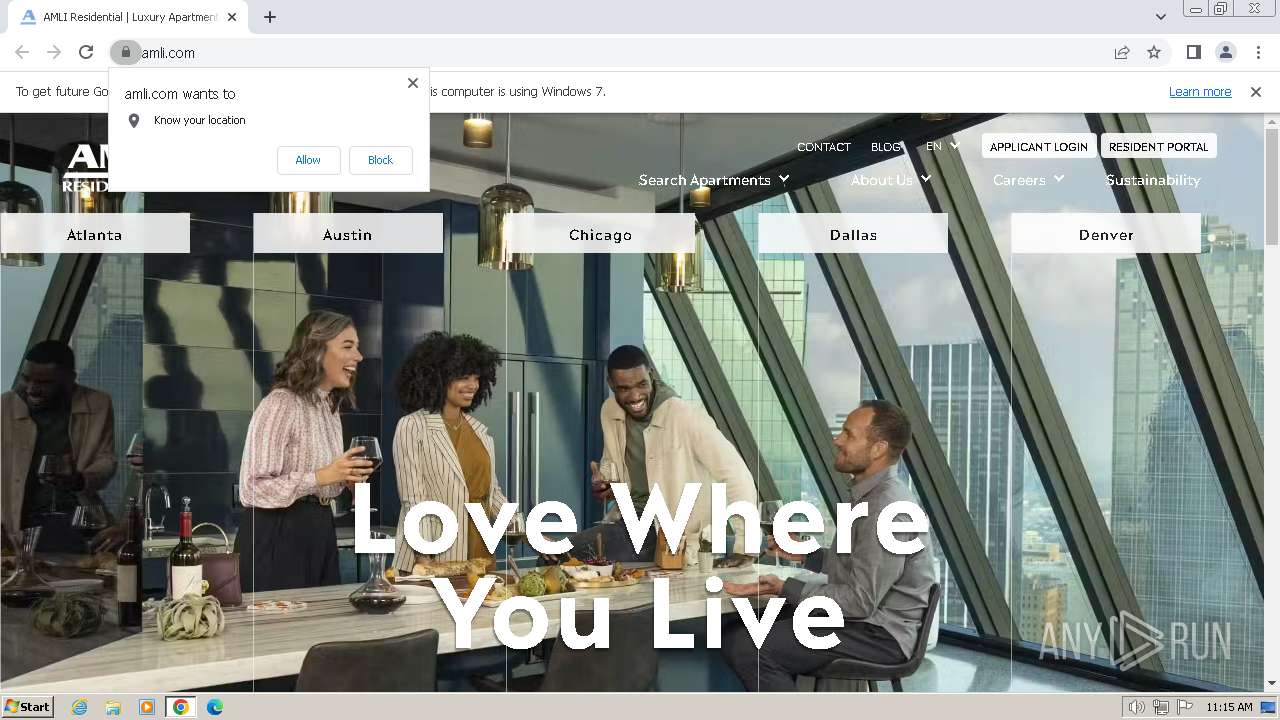Close the location permission popup
This screenshot has width=1280, height=720.
click(413, 83)
